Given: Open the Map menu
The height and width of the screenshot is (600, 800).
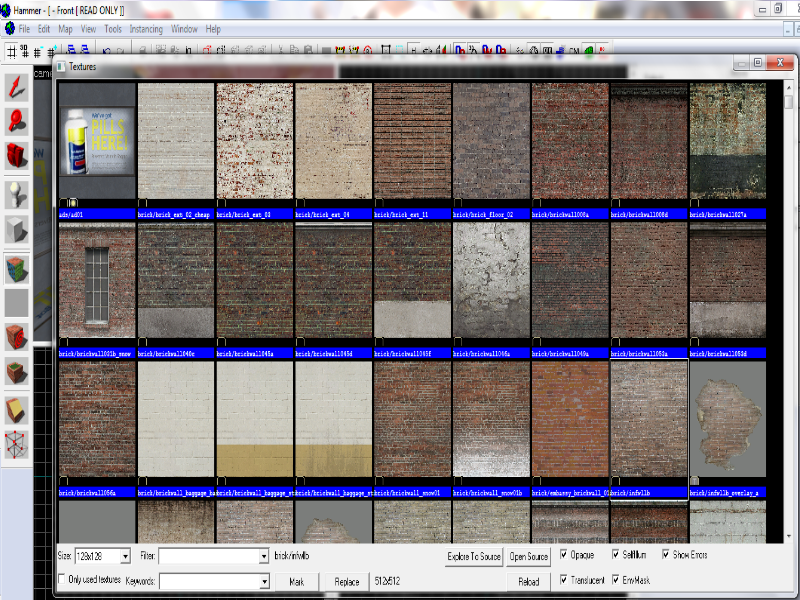Looking at the screenshot, I should pos(65,29).
